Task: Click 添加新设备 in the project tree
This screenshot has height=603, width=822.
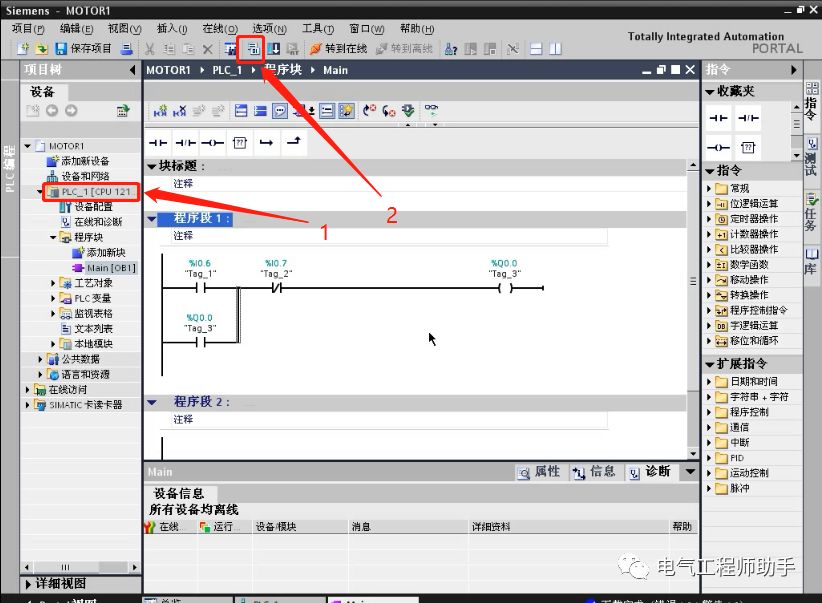Action: point(88,160)
